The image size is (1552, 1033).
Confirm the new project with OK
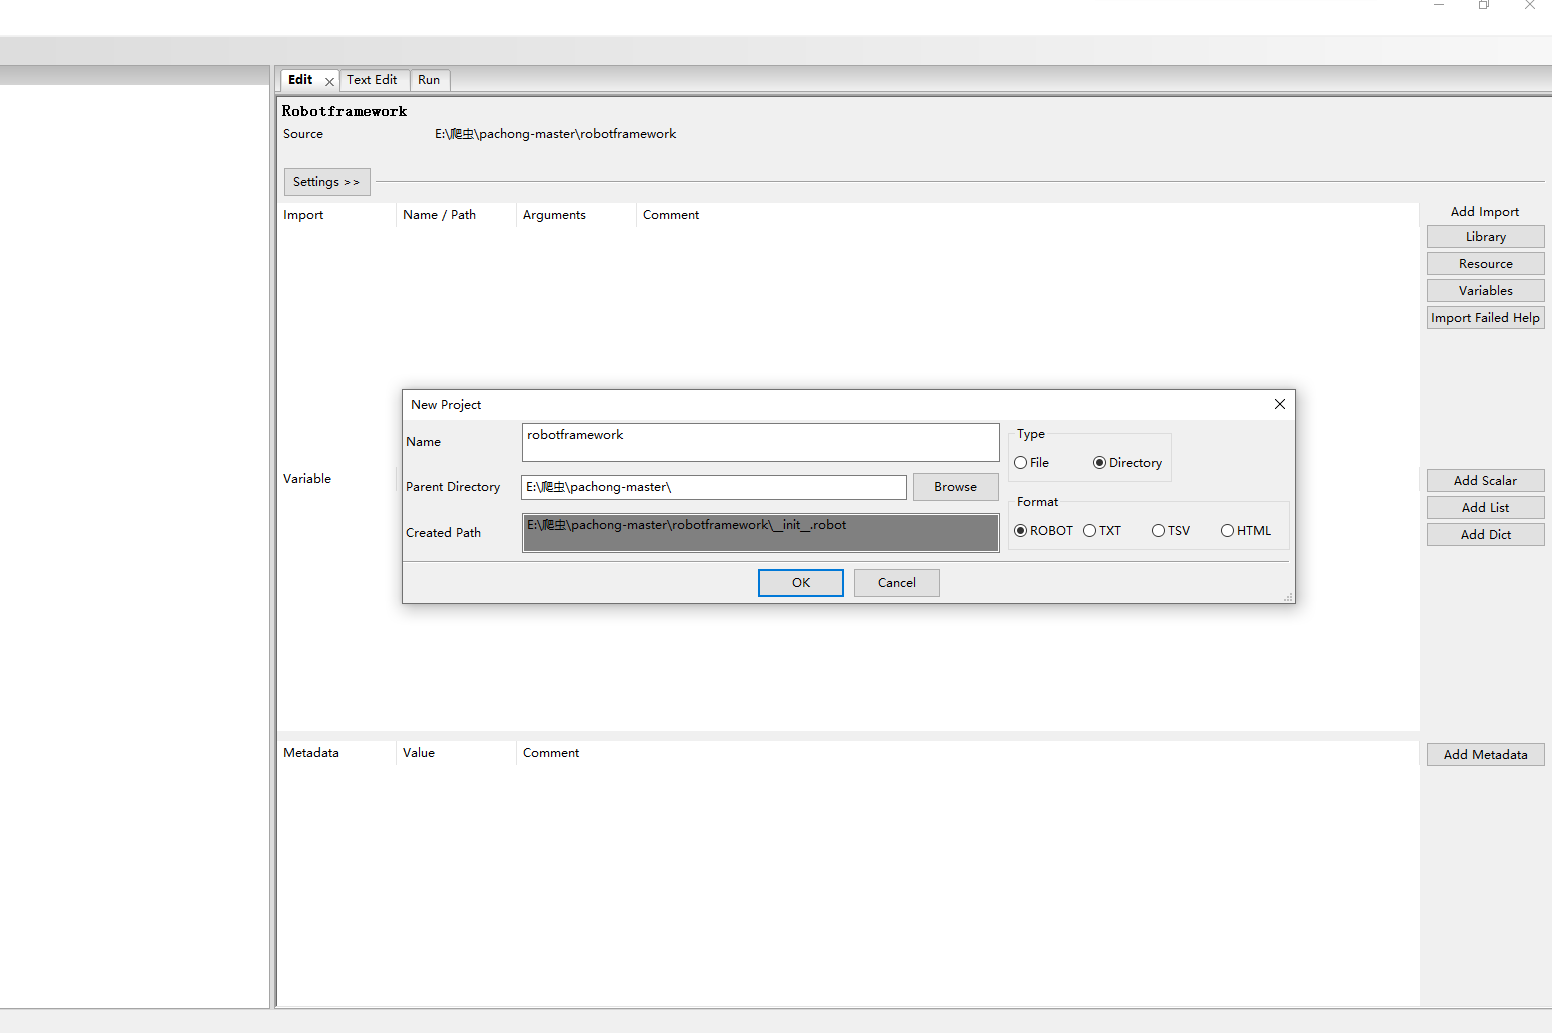[x=801, y=583]
